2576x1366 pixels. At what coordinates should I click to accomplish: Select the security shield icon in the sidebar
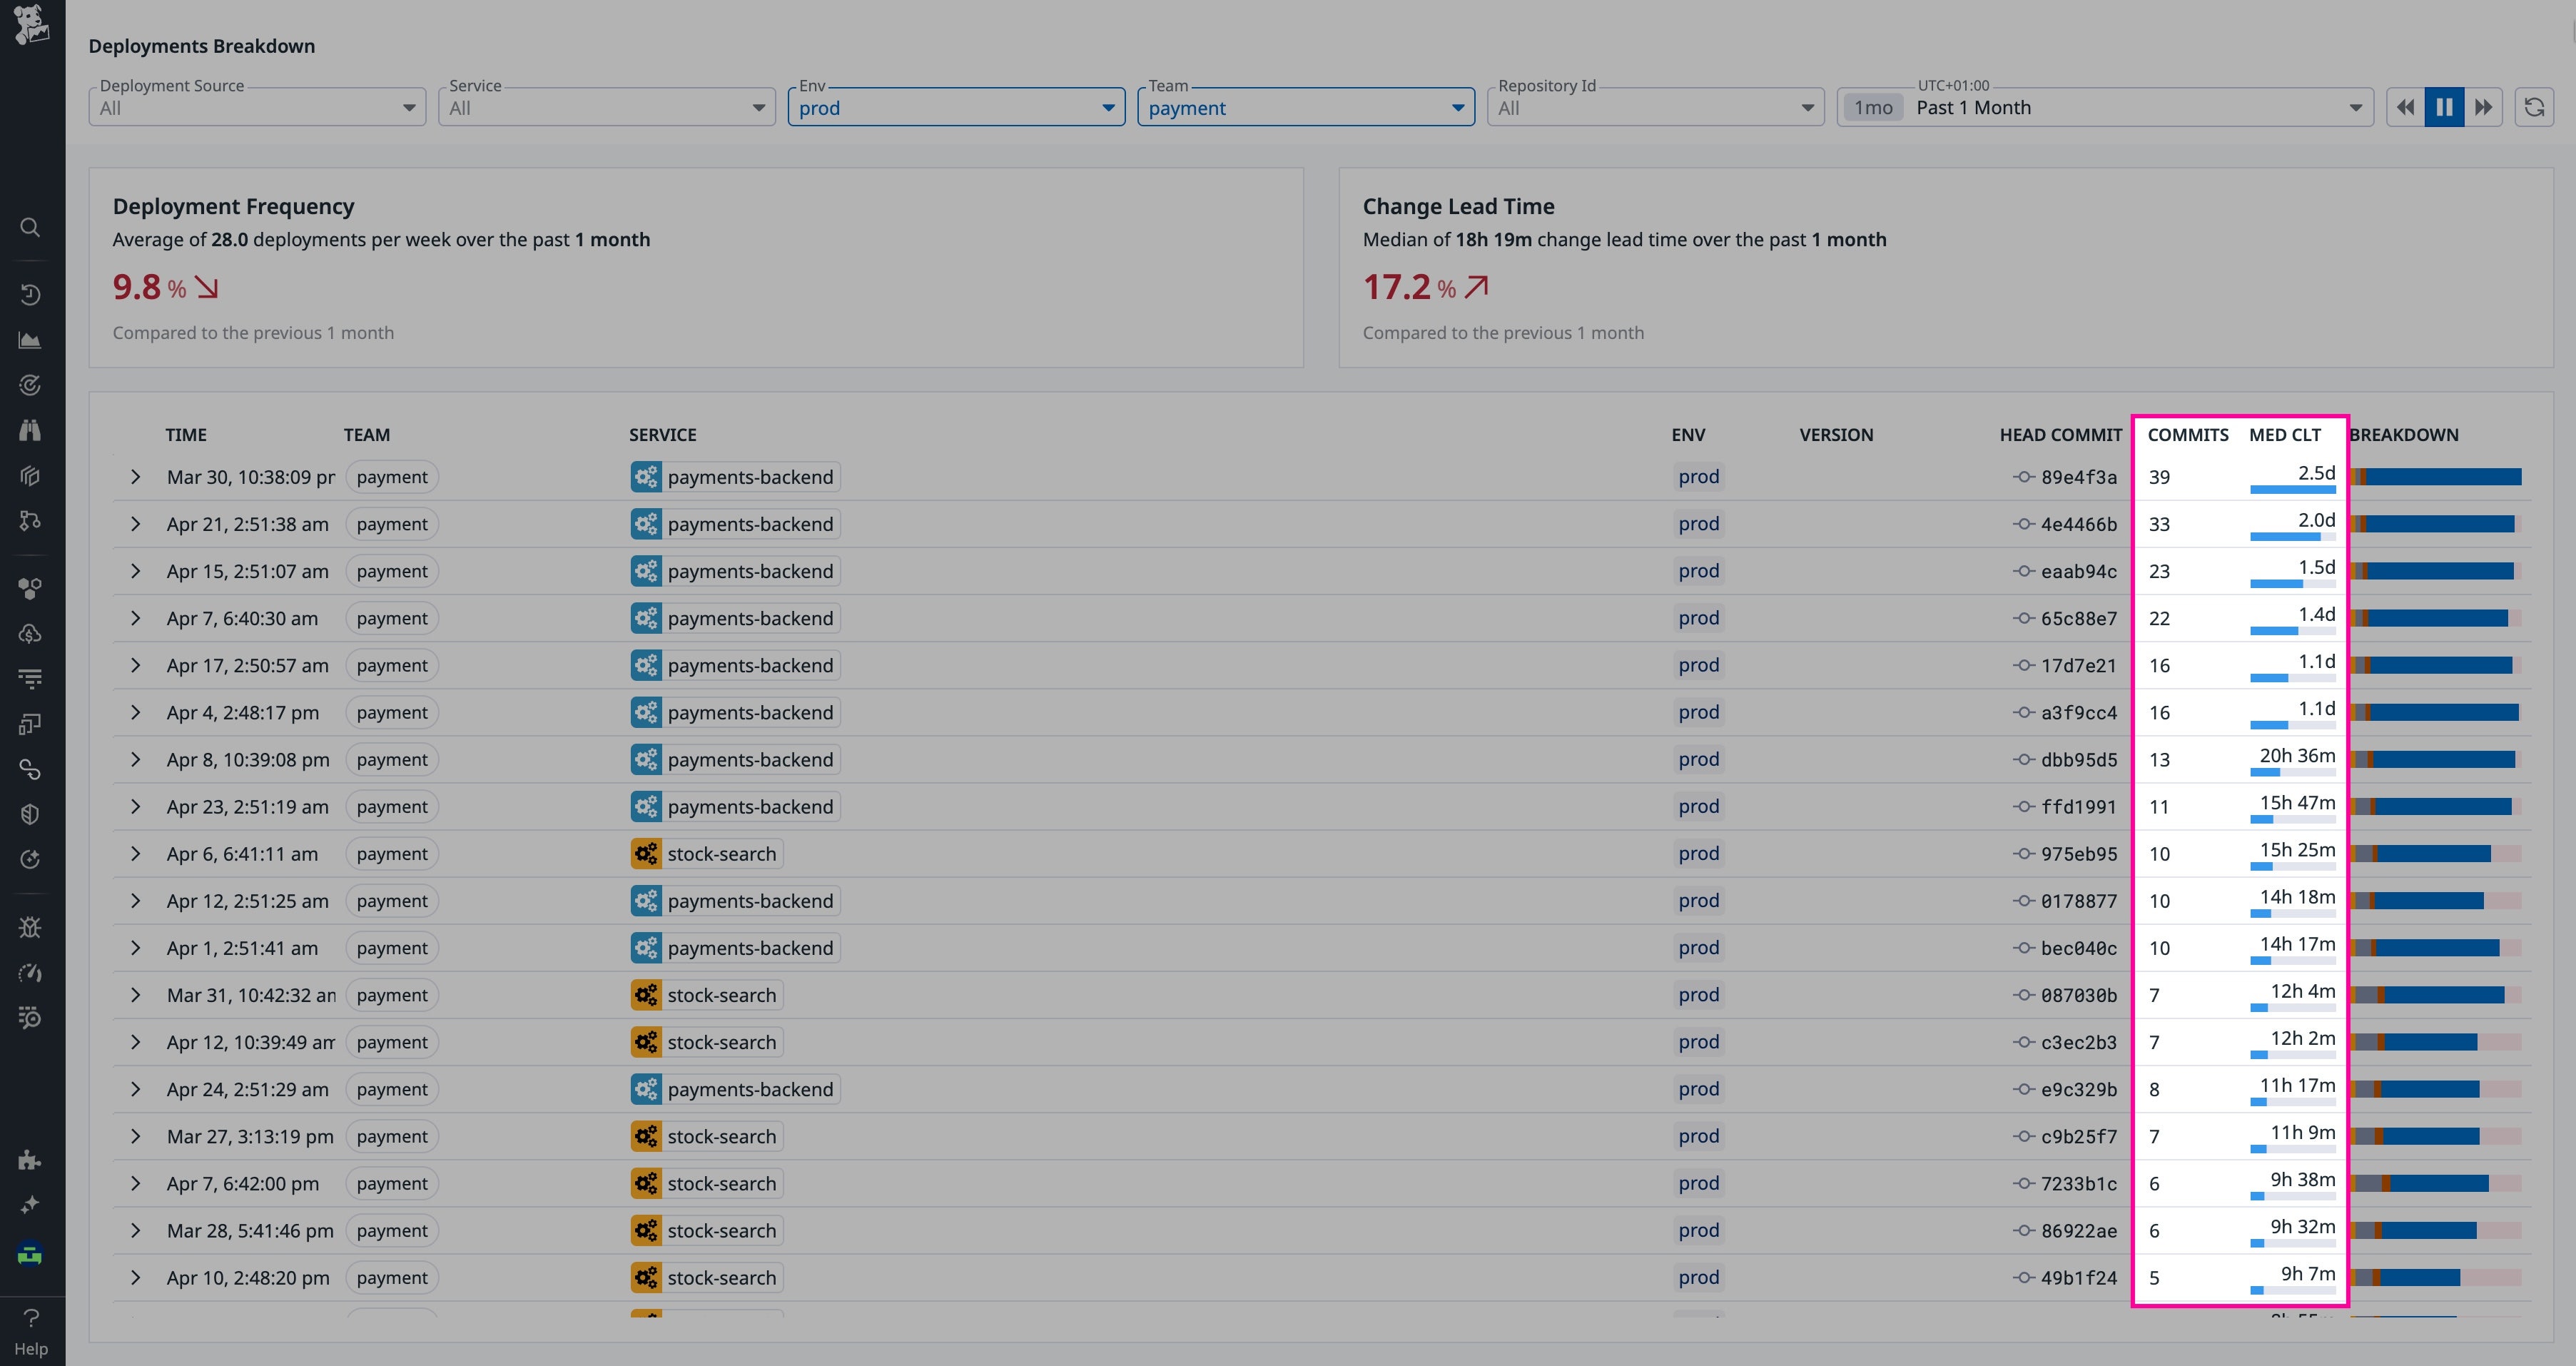pyautogui.click(x=30, y=813)
